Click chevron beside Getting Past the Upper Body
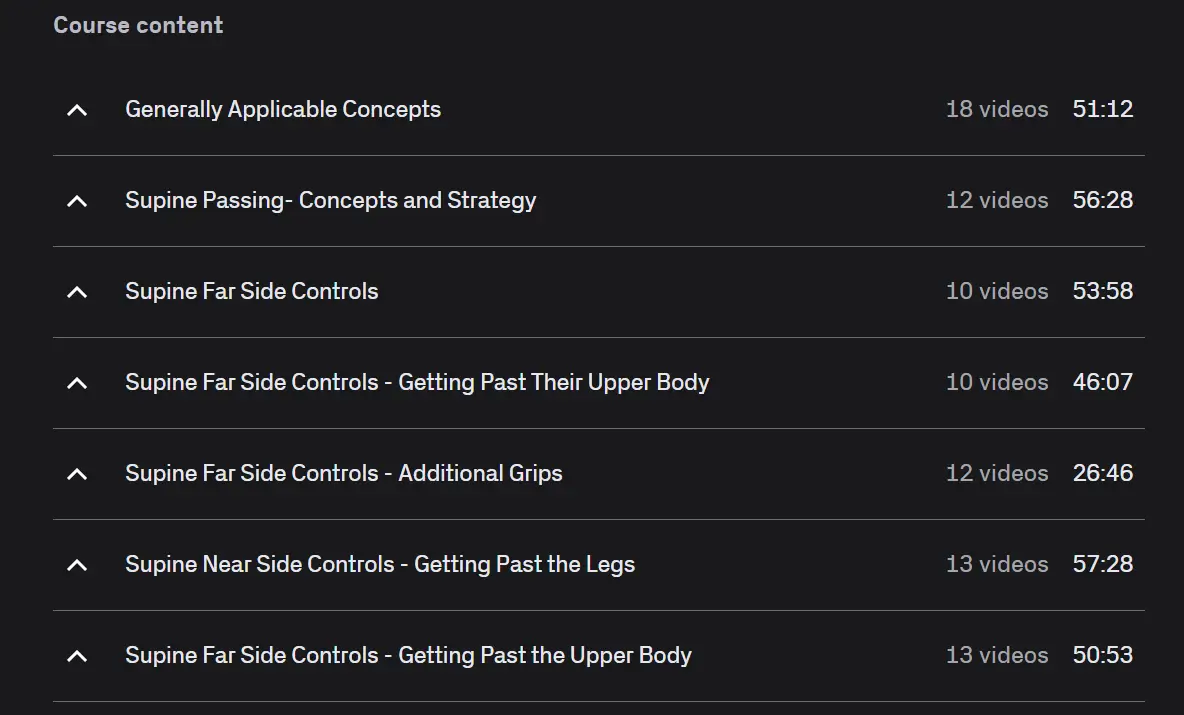 (x=77, y=656)
